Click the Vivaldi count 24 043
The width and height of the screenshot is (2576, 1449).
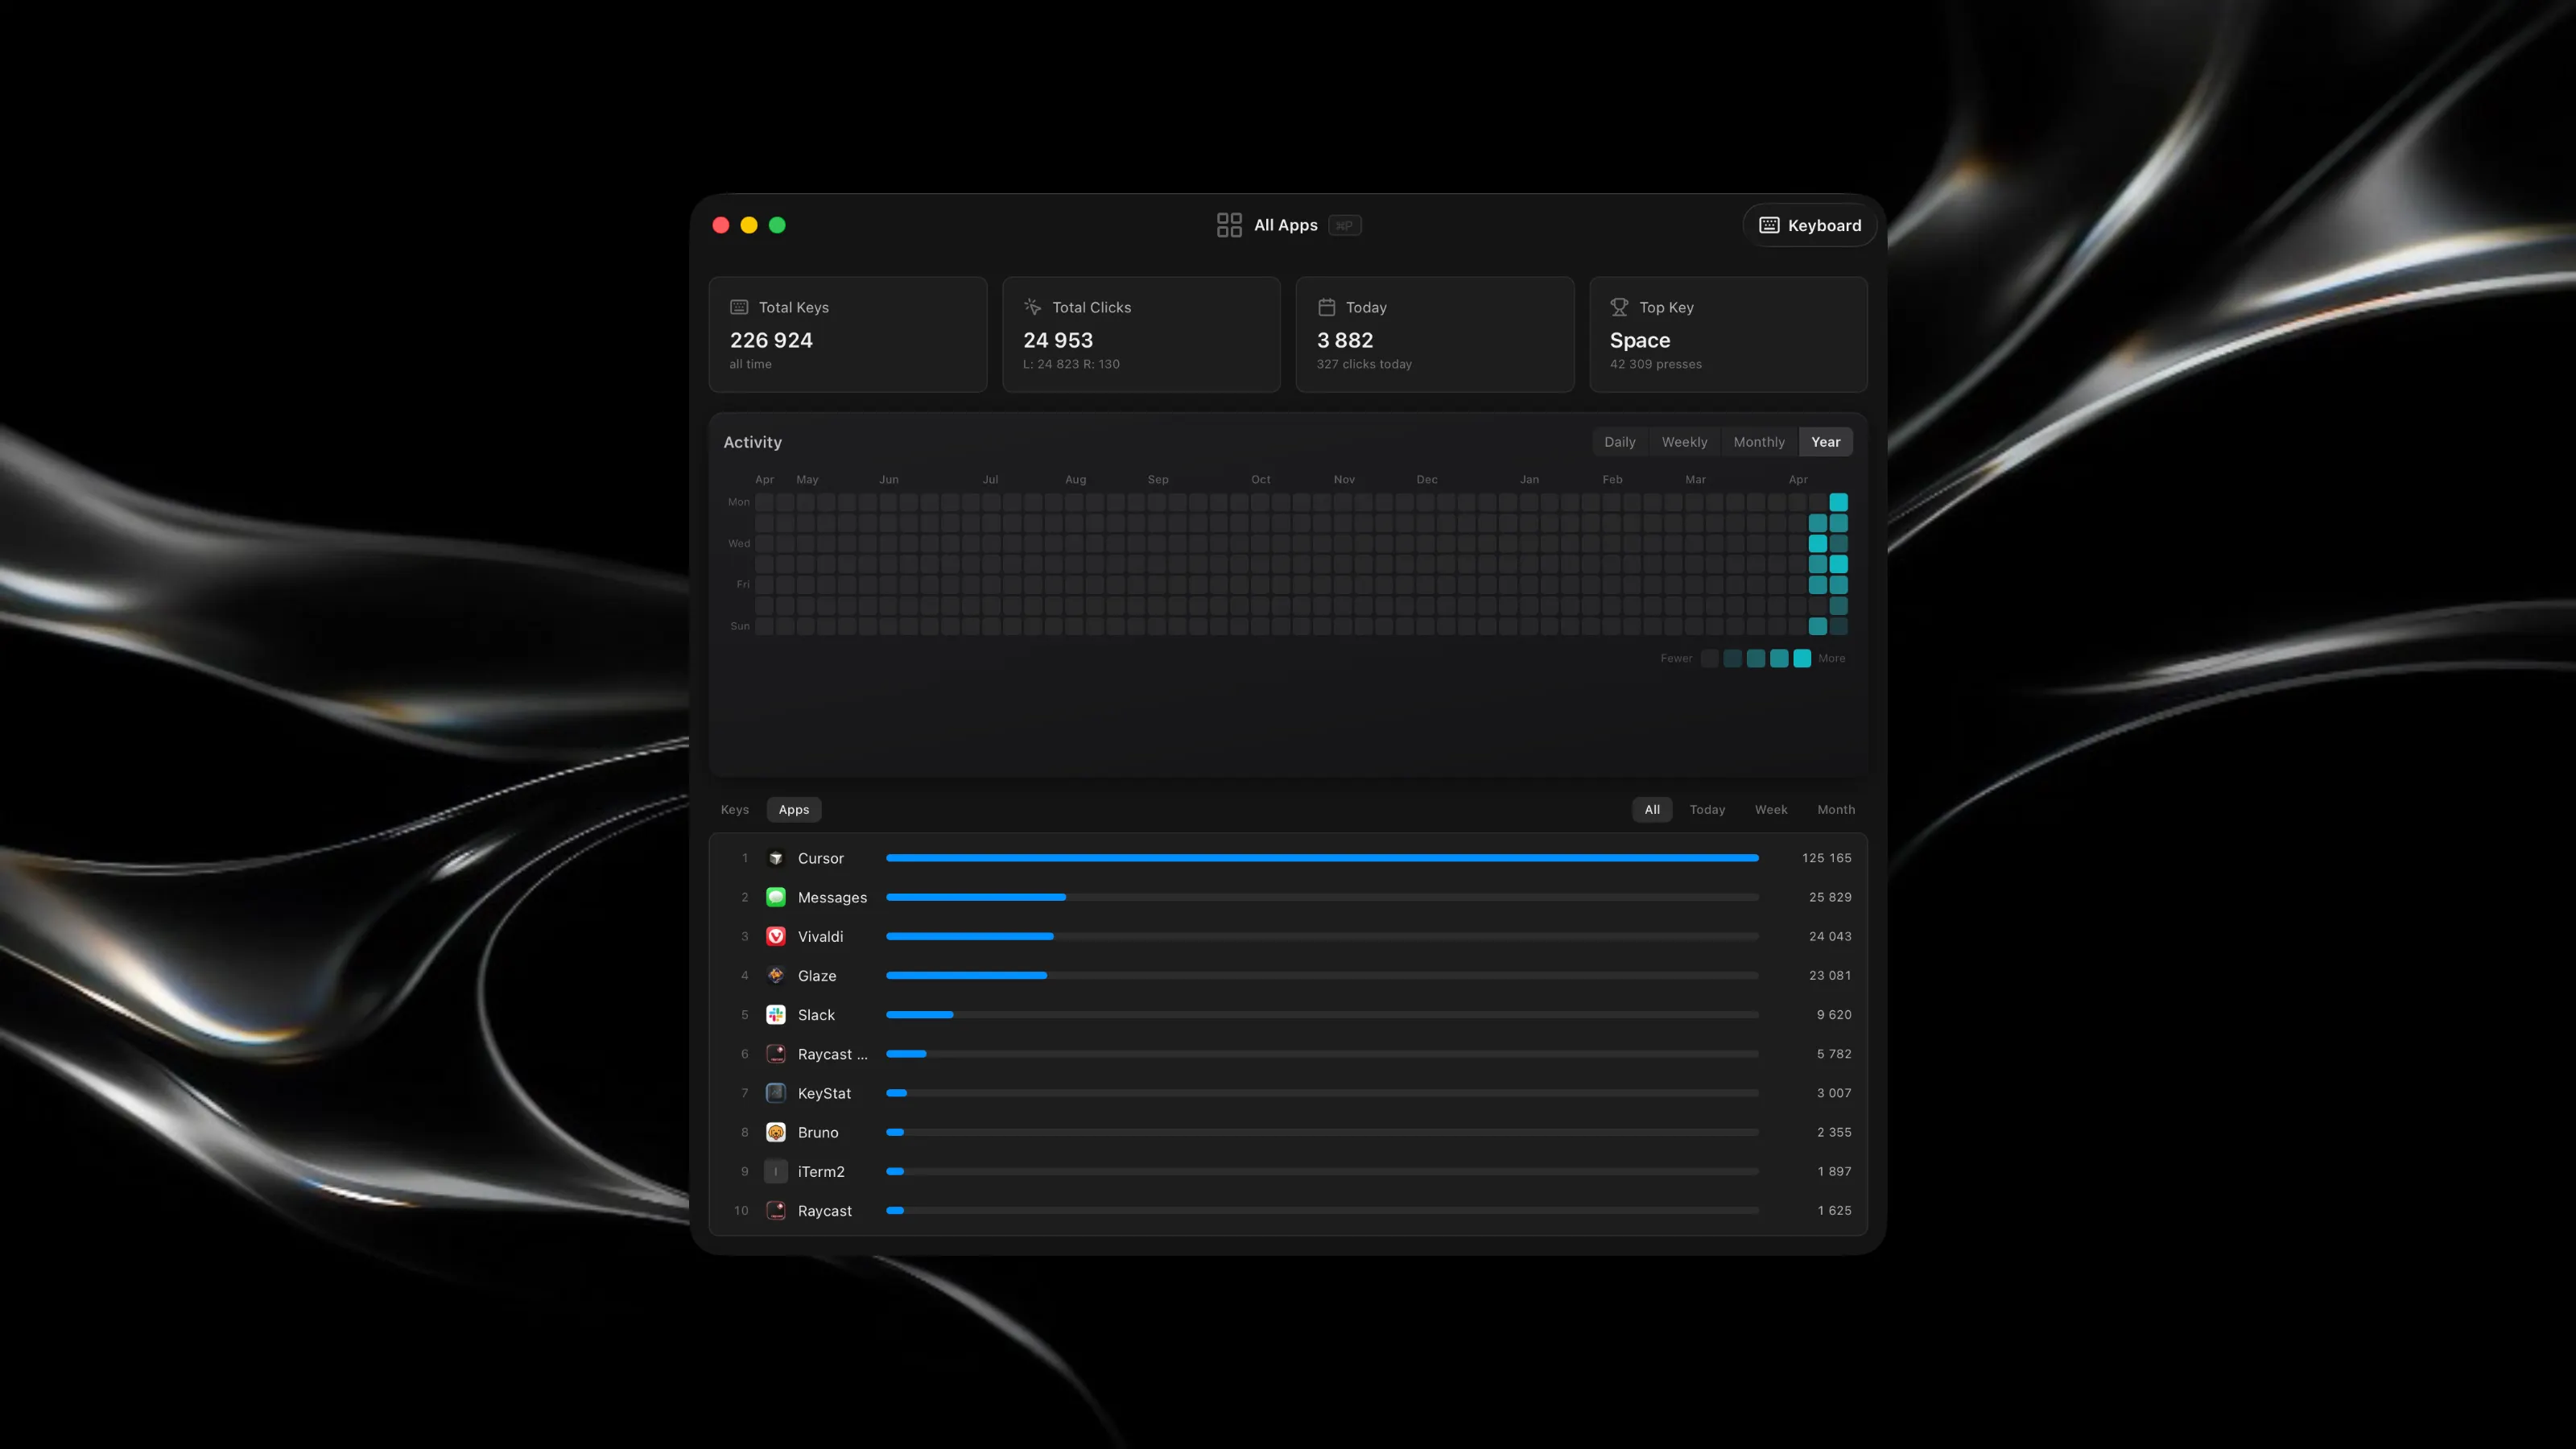(x=1830, y=936)
